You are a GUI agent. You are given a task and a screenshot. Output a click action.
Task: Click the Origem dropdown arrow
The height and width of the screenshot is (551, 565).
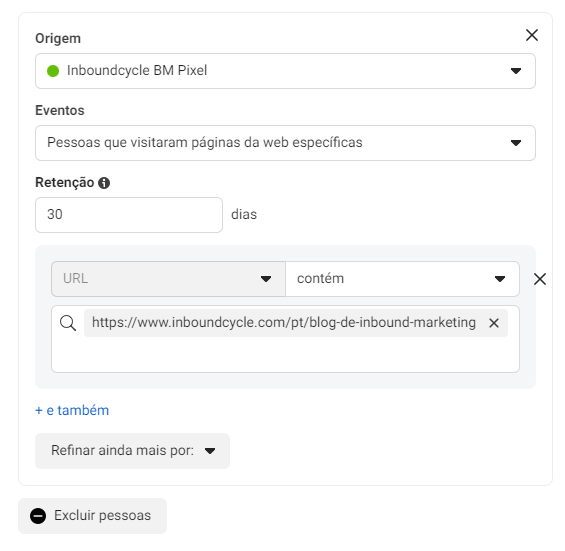[516, 71]
